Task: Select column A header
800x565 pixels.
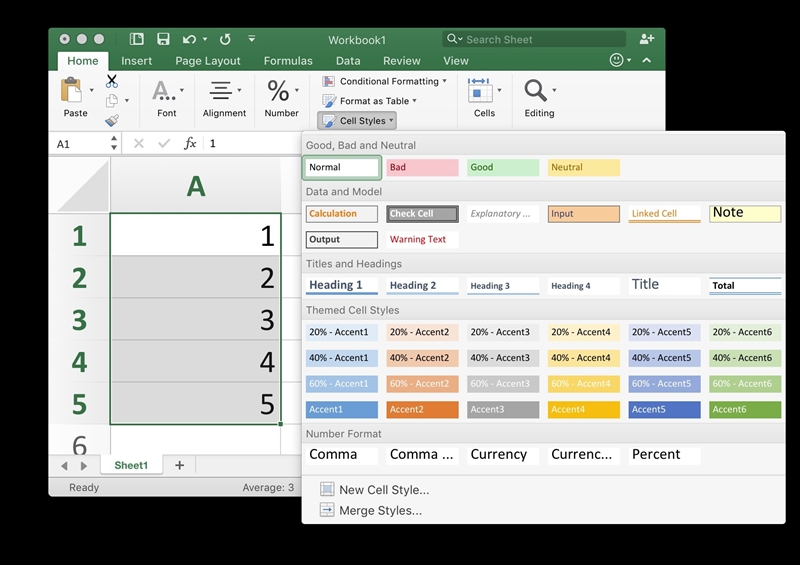Action: coord(196,186)
